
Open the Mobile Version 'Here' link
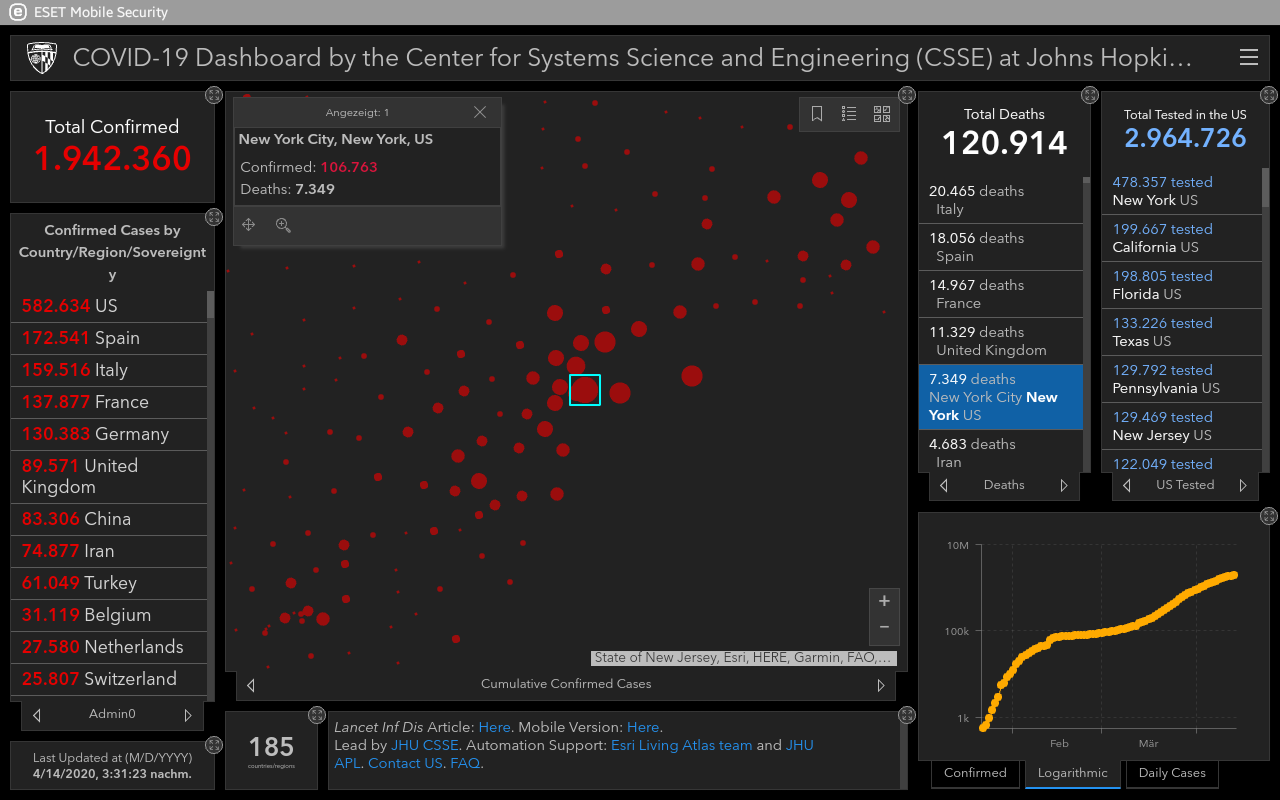pyautogui.click(x=643, y=727)
